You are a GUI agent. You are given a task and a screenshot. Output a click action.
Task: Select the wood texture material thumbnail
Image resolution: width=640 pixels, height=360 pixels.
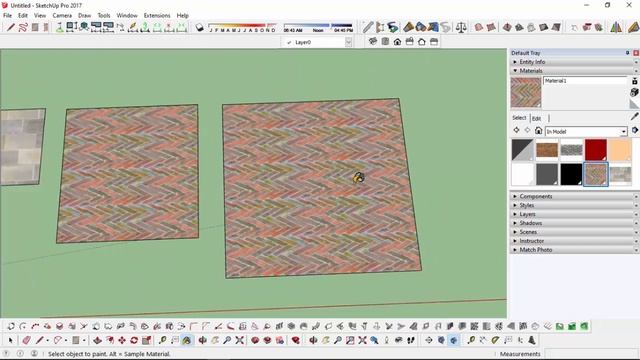pos(547,150)
